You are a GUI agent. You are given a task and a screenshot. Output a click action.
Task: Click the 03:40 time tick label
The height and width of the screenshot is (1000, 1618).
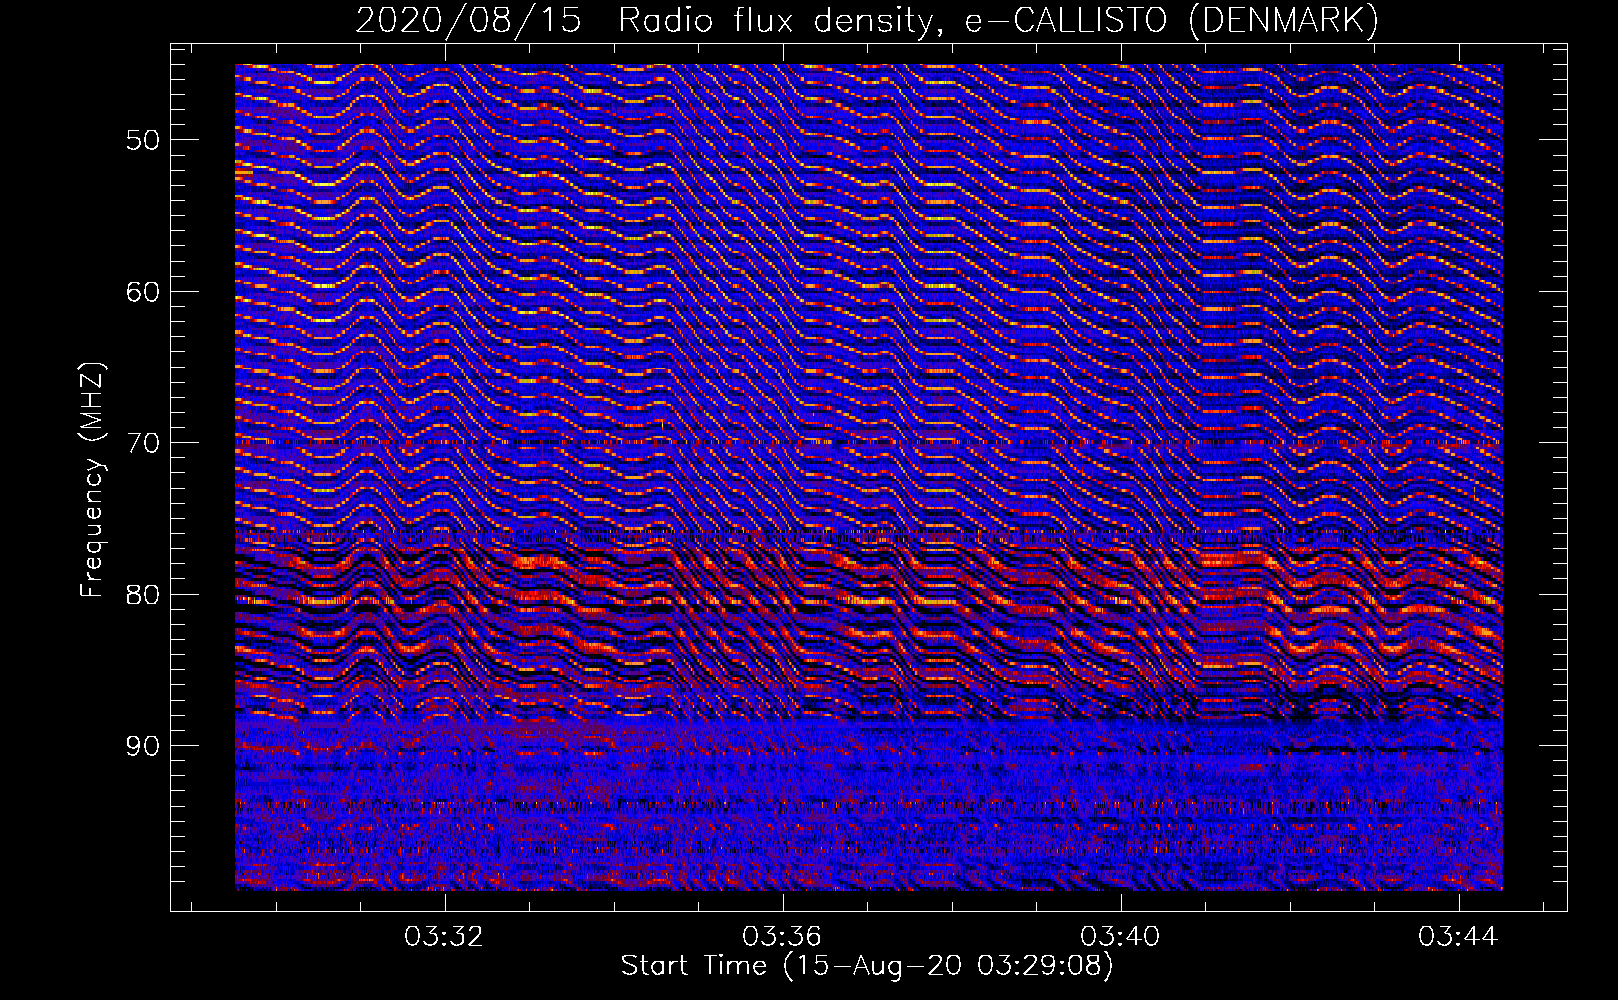1120,936
